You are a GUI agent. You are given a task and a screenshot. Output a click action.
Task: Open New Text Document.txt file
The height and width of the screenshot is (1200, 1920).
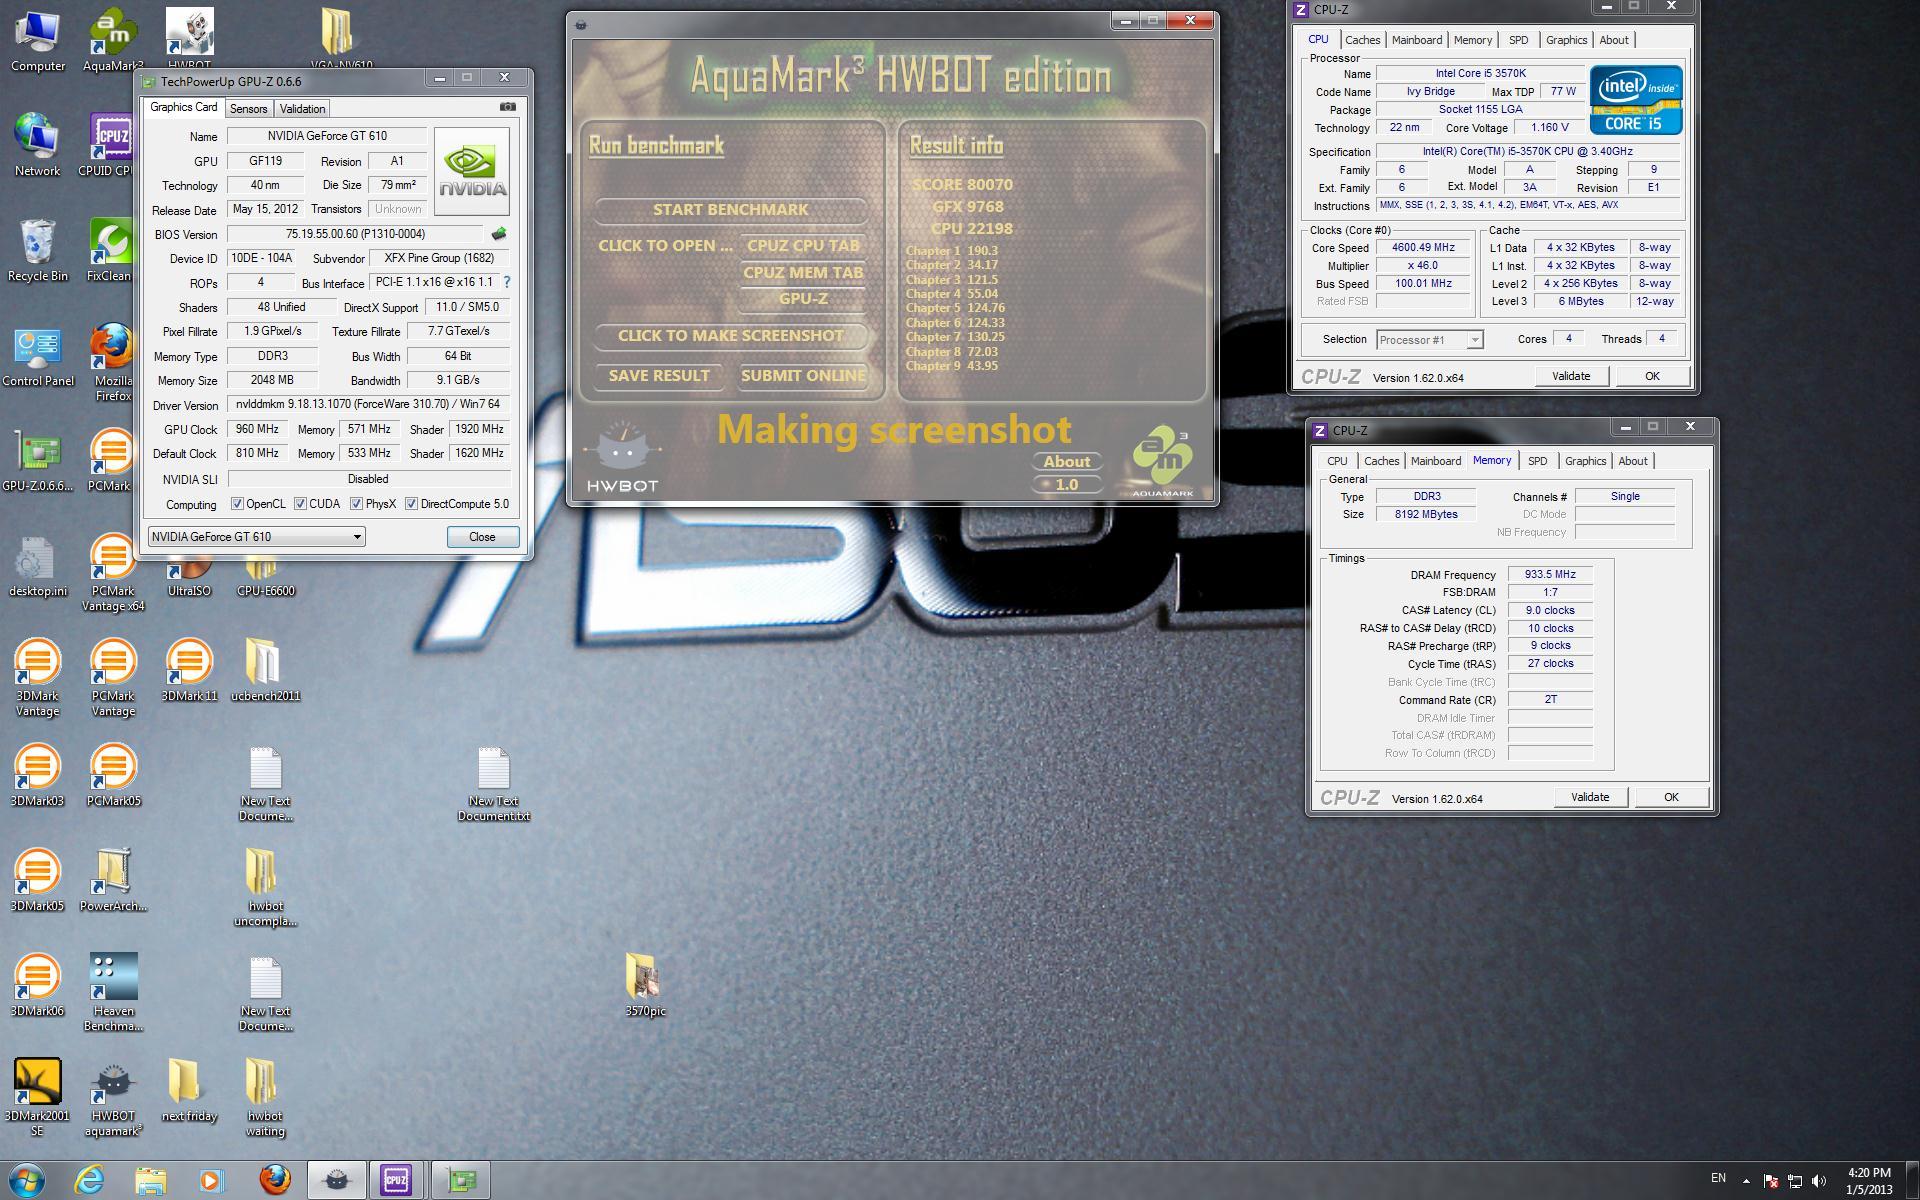point(493,783)
